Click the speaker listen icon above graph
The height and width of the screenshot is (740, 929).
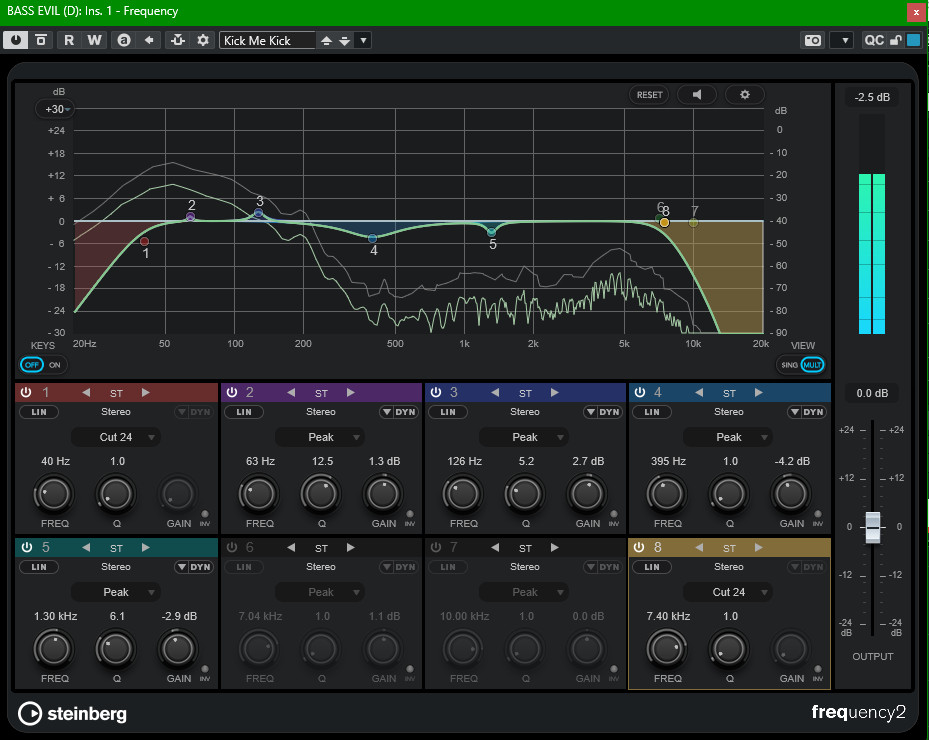(x=697, y=95)
